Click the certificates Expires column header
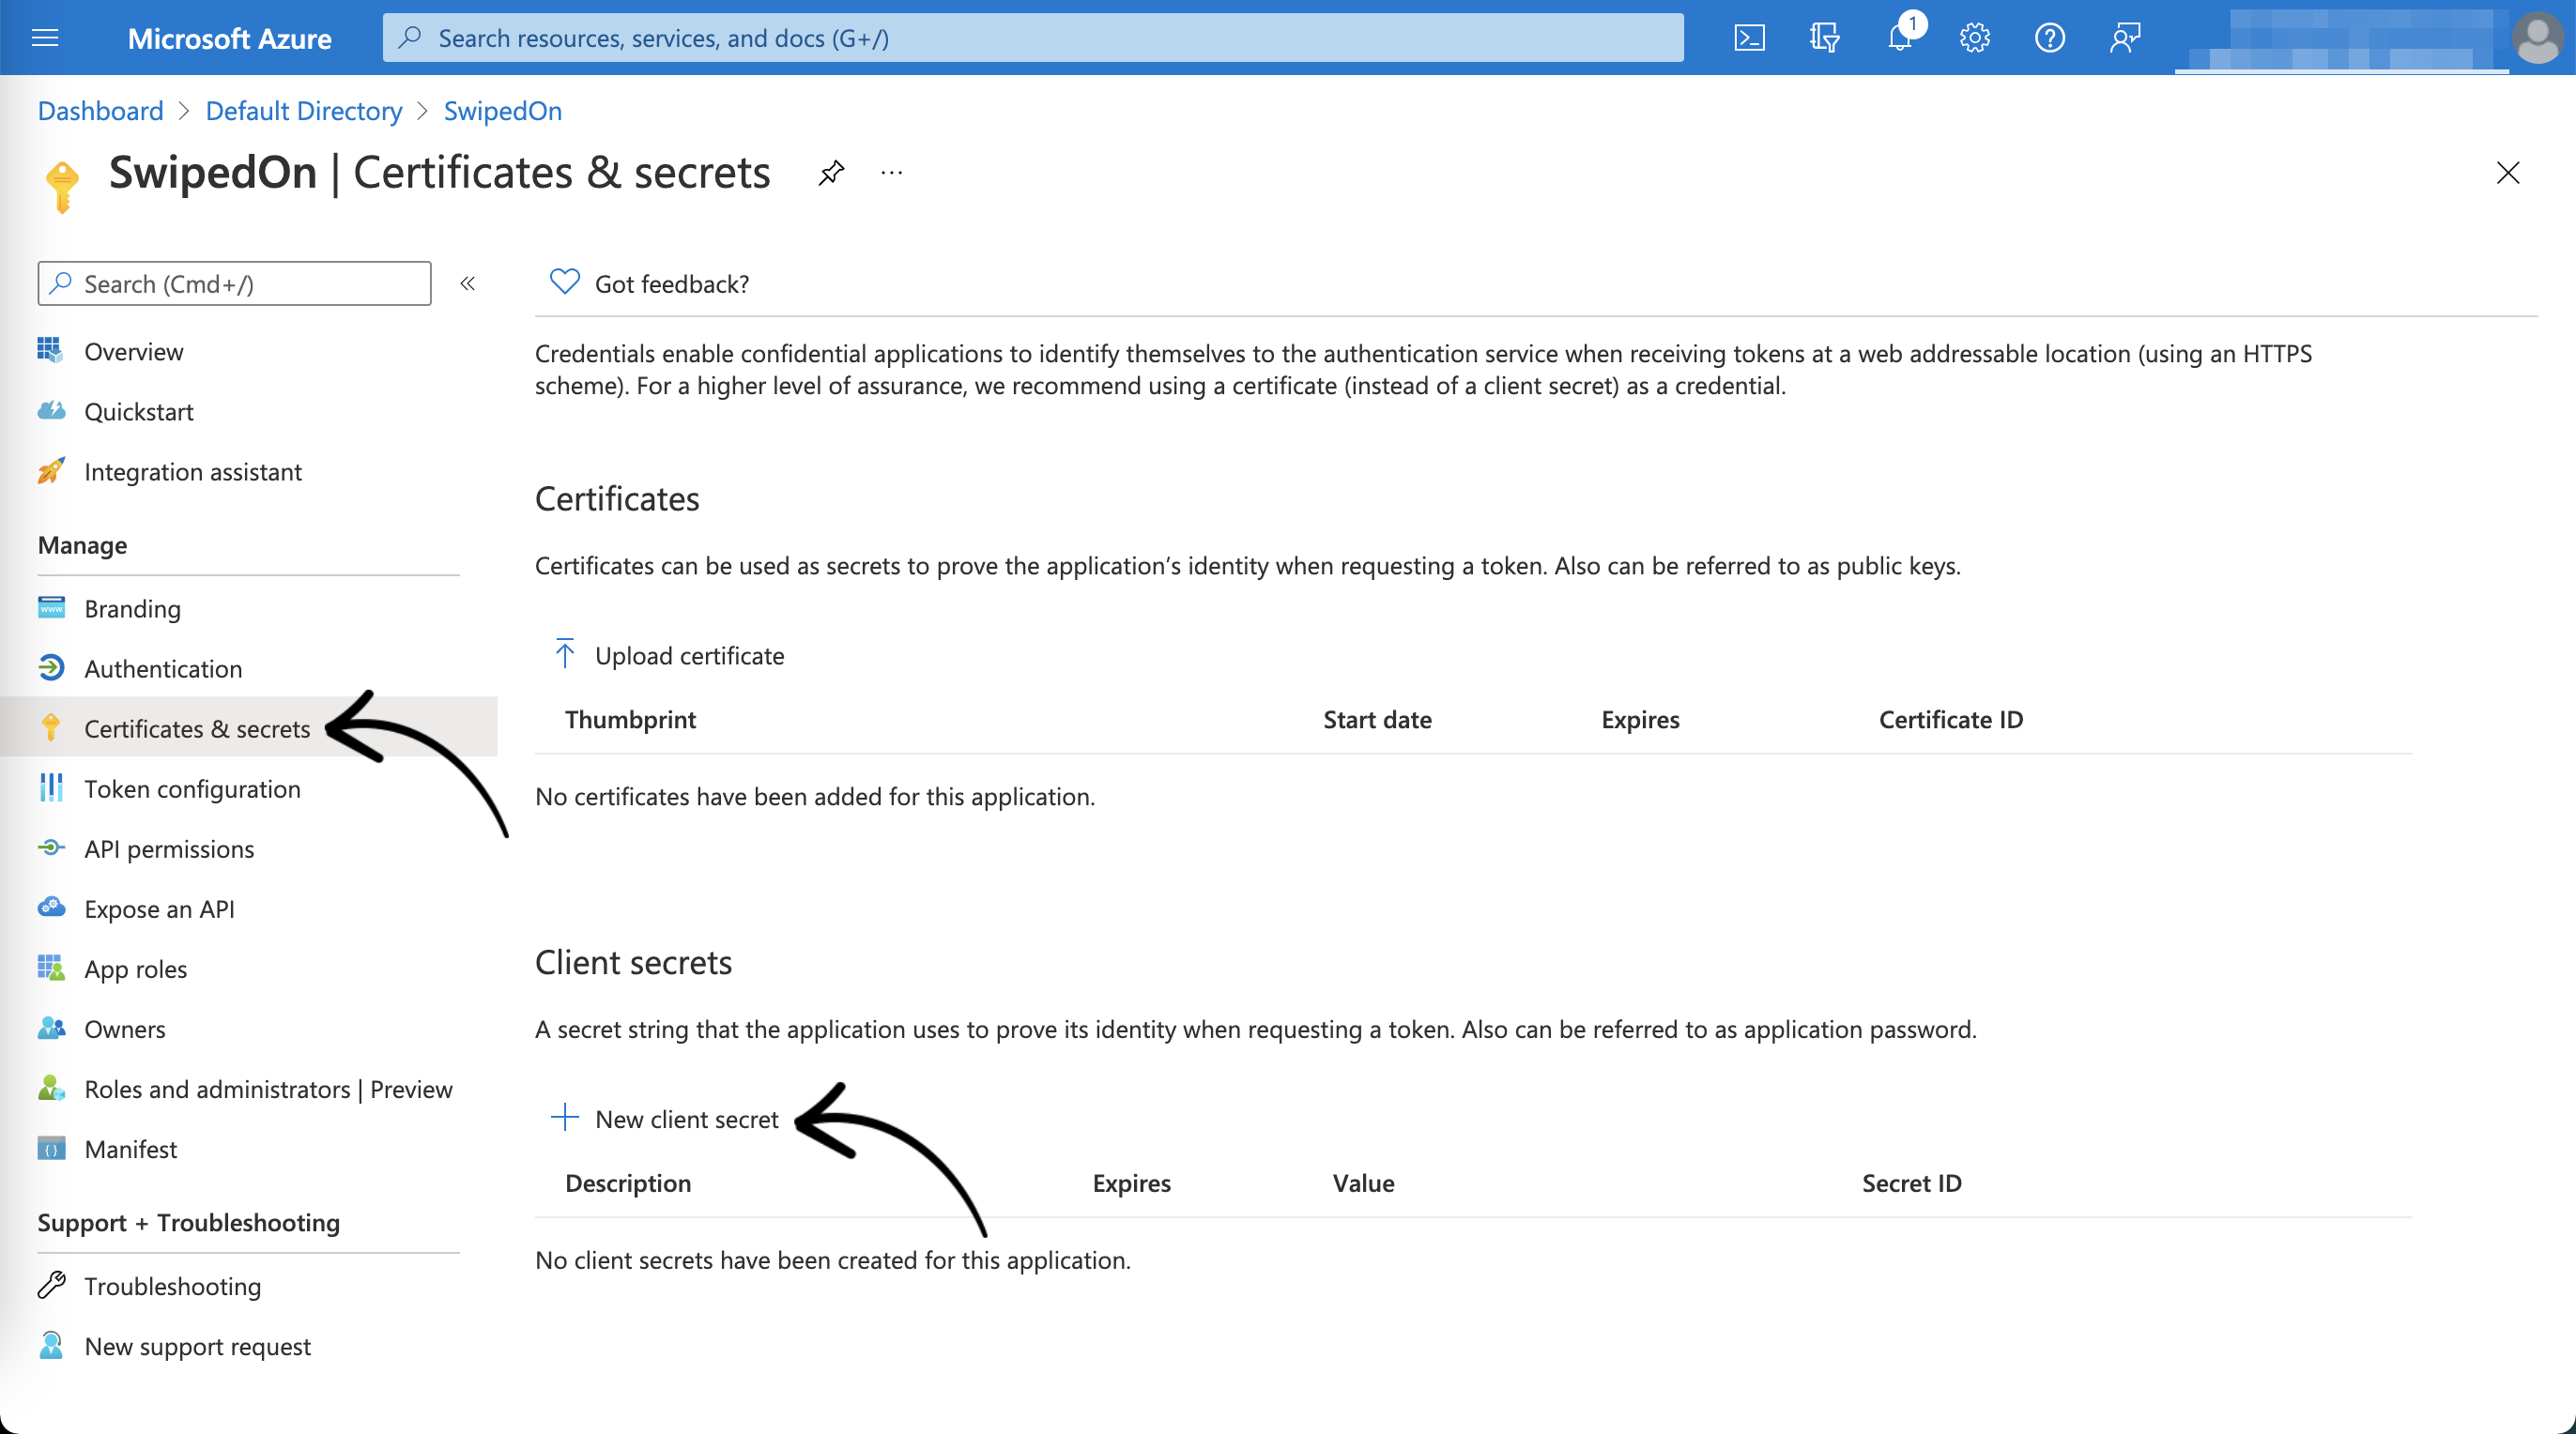 point(1640,719)
